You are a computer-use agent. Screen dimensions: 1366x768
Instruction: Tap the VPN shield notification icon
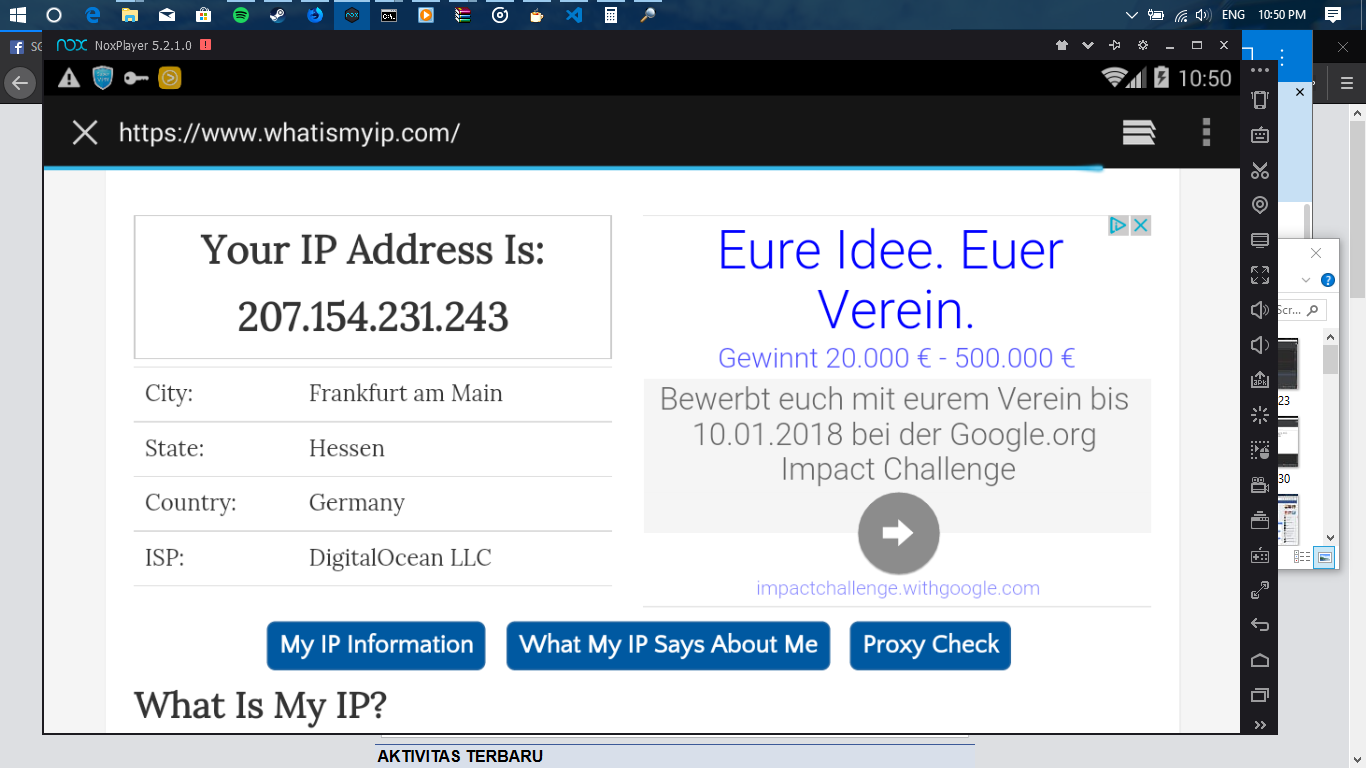(102, 78)
